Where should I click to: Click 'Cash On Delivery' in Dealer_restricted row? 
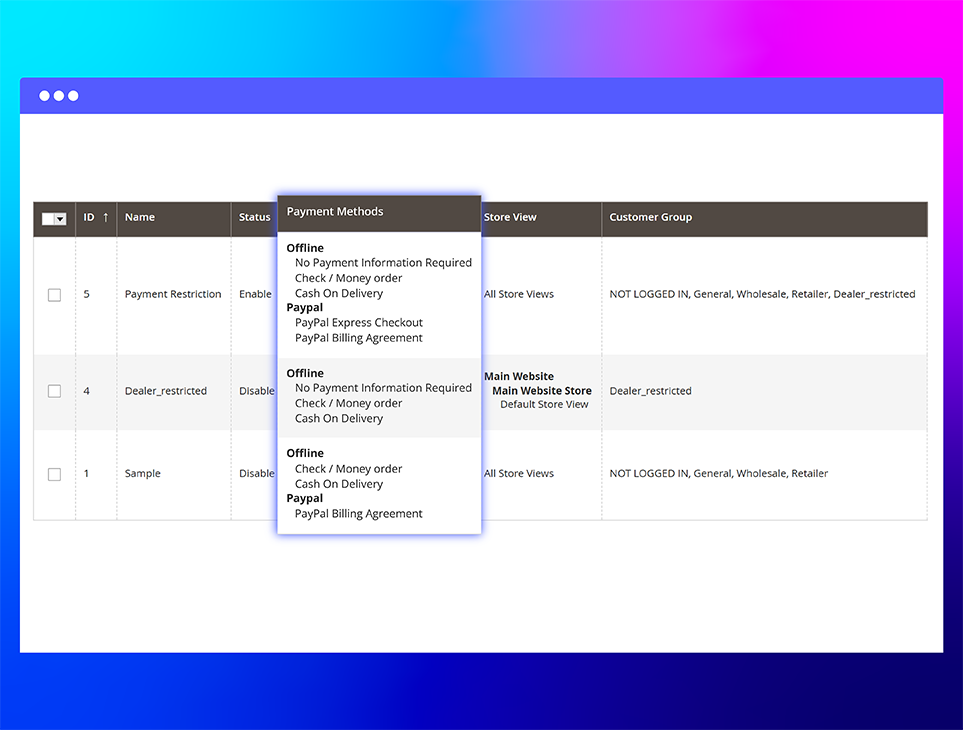click(339, 419)
